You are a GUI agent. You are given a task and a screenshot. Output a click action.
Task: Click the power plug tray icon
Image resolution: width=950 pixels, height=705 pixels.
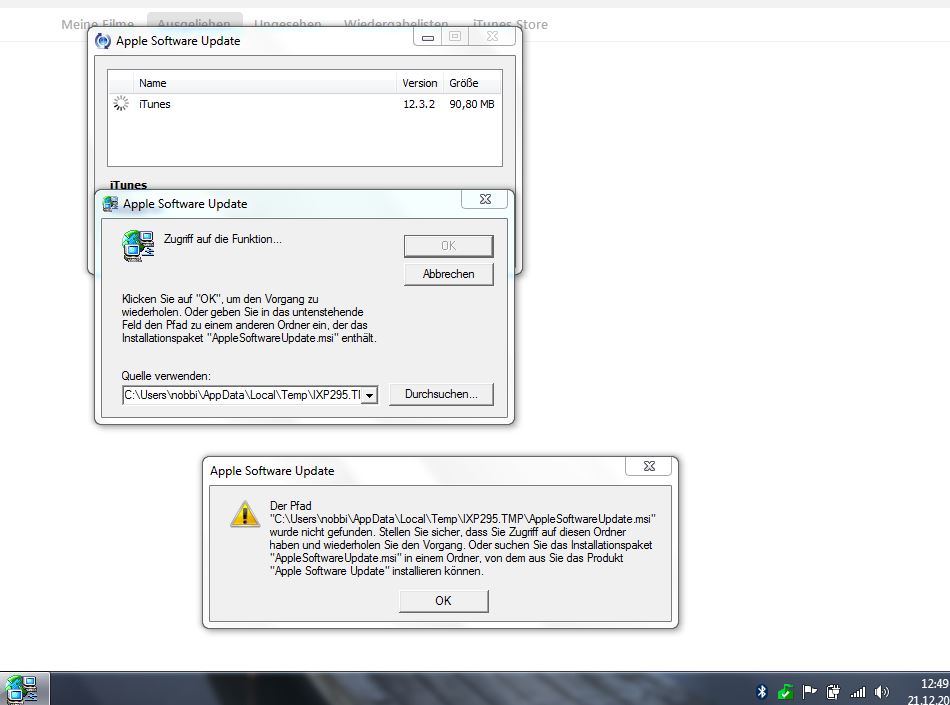coord(833,691)
